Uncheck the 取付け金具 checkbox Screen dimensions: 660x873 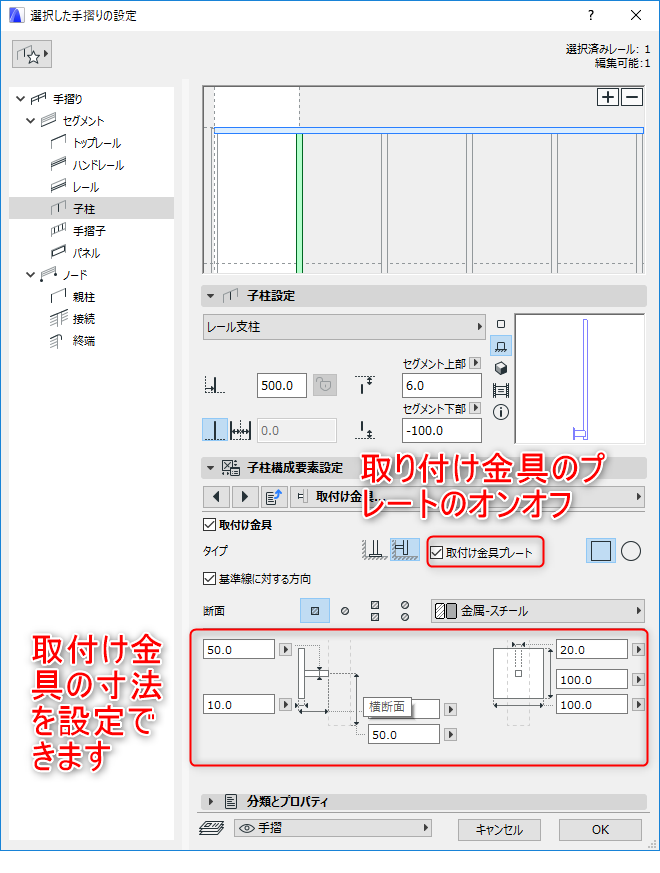click(x=210, y=524)
